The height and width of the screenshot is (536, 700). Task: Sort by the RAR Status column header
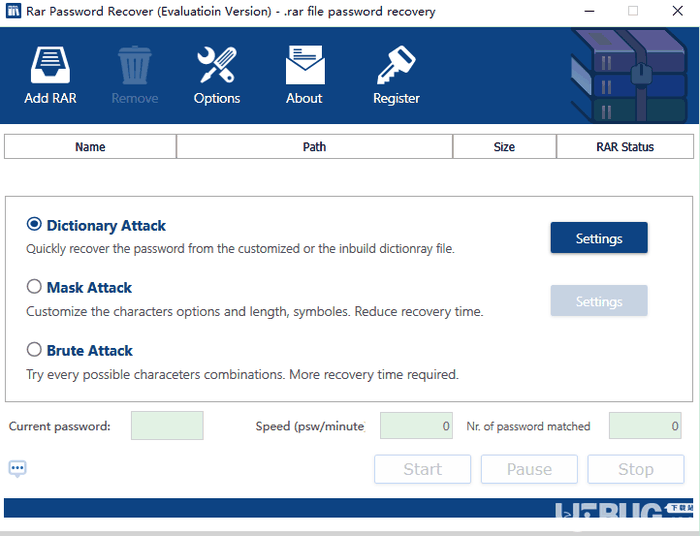point(625,147)
